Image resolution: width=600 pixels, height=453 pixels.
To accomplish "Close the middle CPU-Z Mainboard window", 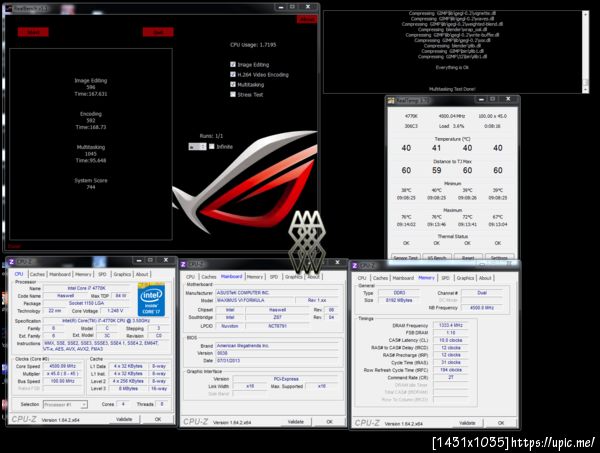I will coord(337,262).
